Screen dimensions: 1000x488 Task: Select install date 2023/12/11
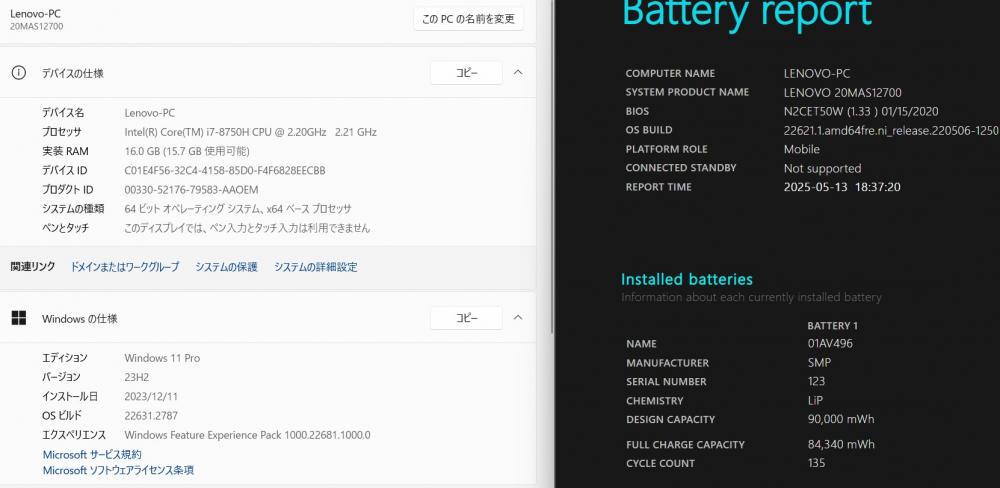tap(151, 396)
